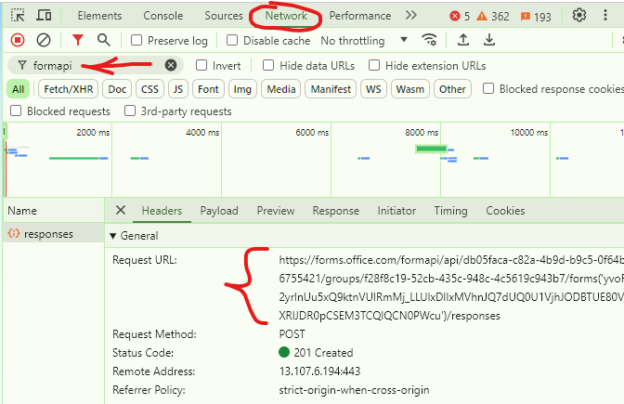The image size is (624, 404).
Task: Click the inspect element selector icon
Action: click(x=18, y=16)
